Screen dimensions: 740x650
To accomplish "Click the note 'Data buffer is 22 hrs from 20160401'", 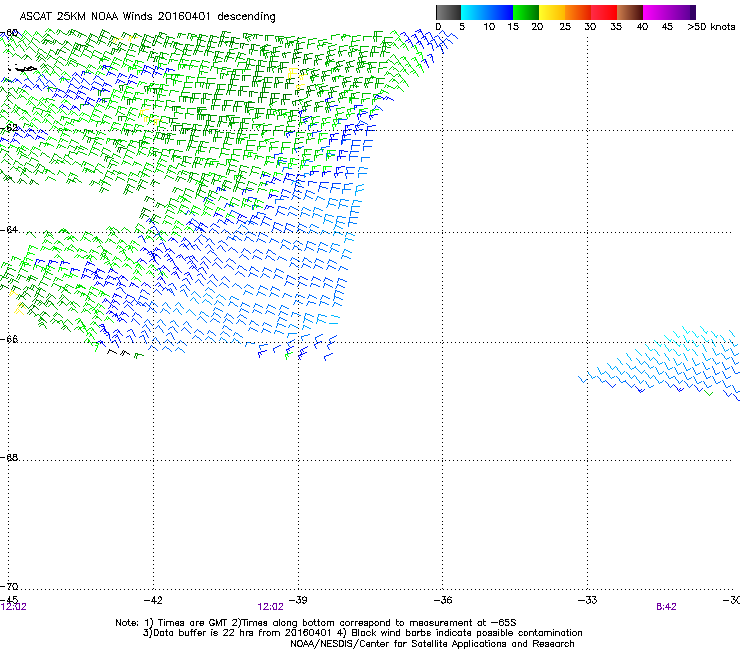I will pyautogui.click(x=240, y=633).
